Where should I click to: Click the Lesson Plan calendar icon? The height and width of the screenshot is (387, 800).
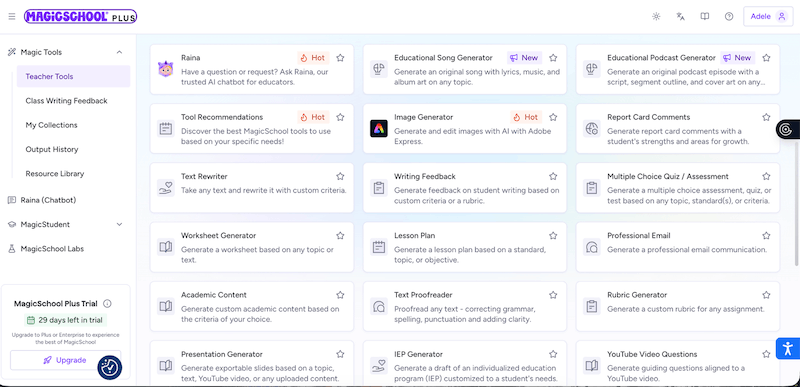pyautogui.click(x=379, y=247)
